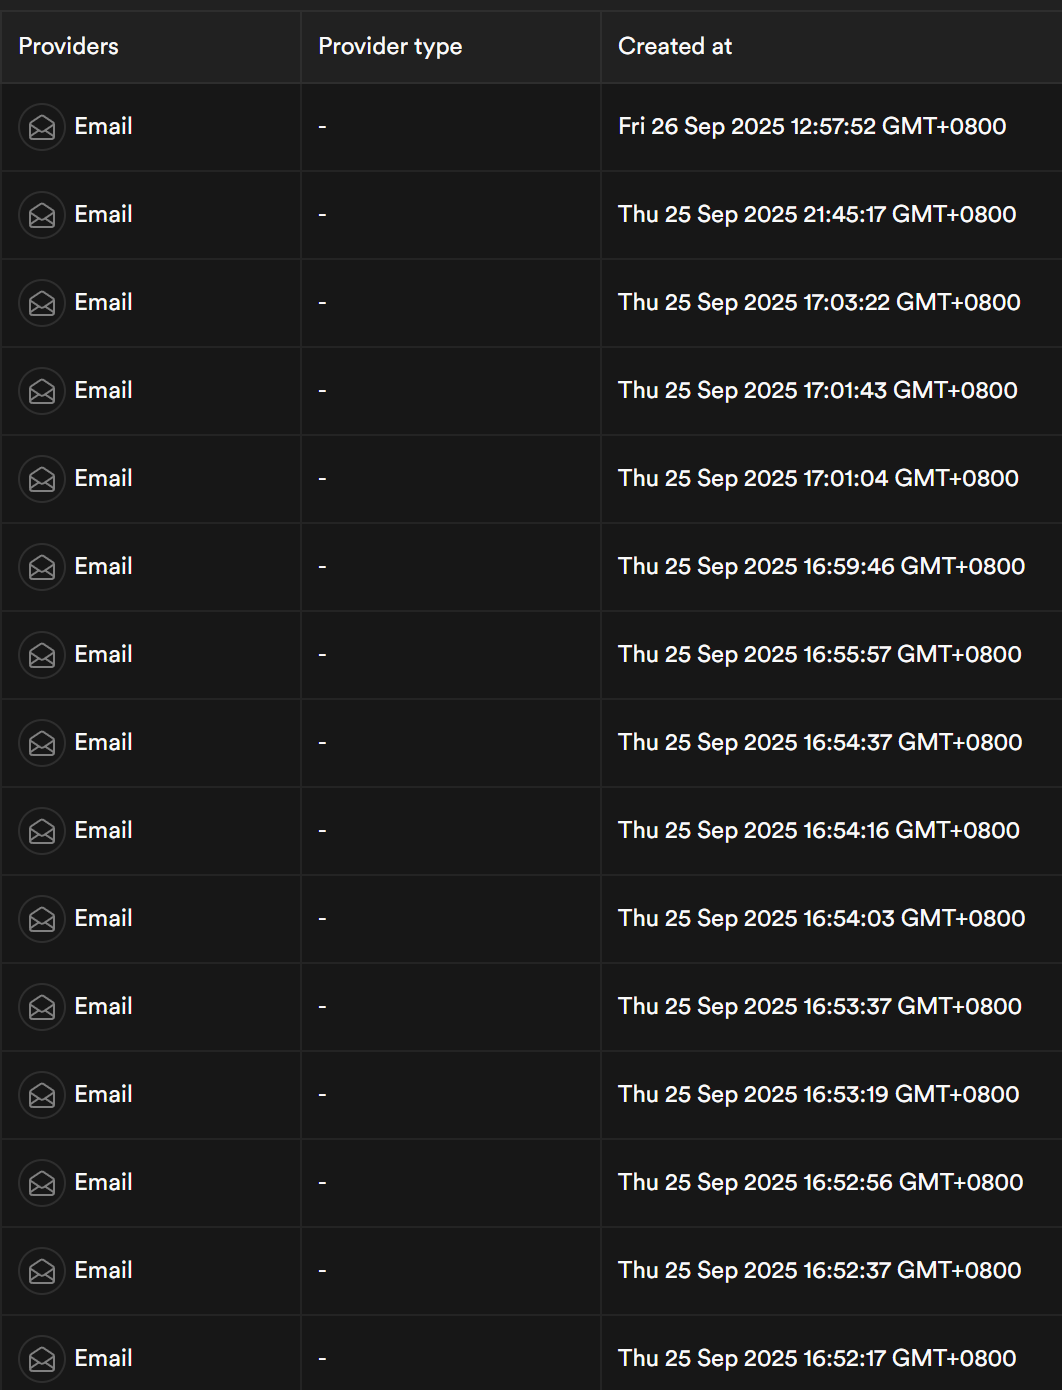This screenshot has height=1390, width=1062.
Task: Click timestamp Thu 25 Sep 2025 21:45:17
Action: click(816, 214)
